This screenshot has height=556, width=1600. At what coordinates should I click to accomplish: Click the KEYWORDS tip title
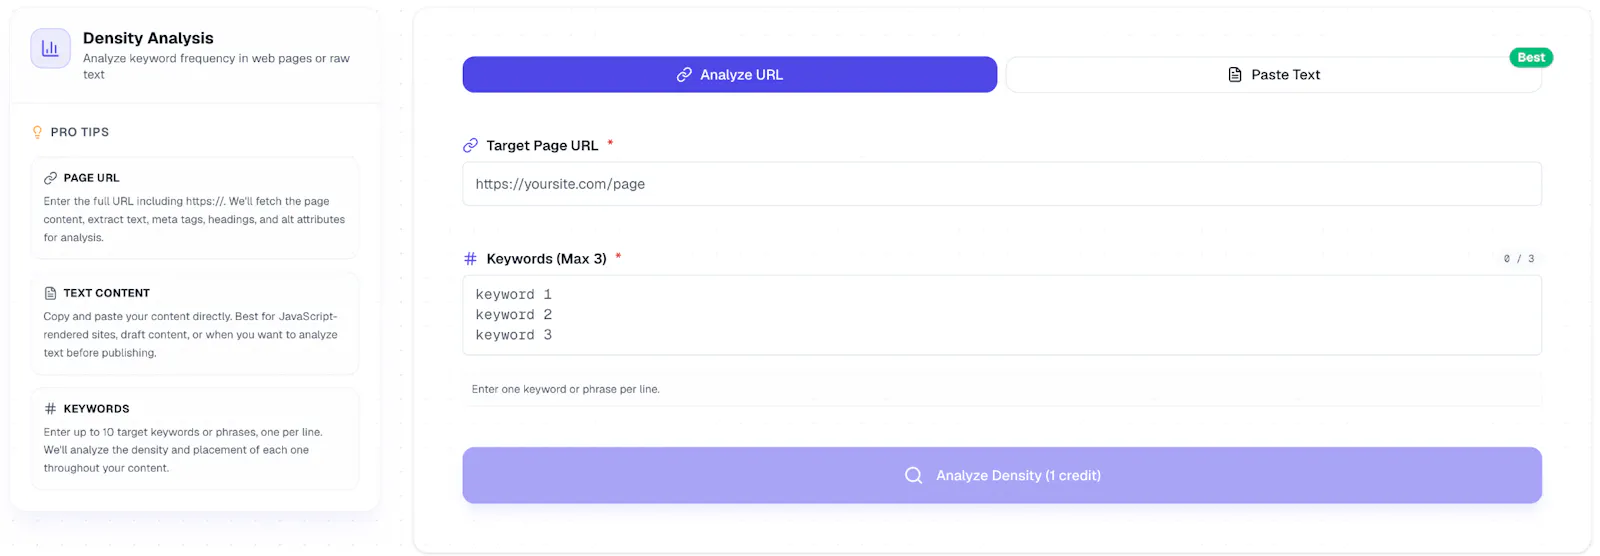pos(96,409)
